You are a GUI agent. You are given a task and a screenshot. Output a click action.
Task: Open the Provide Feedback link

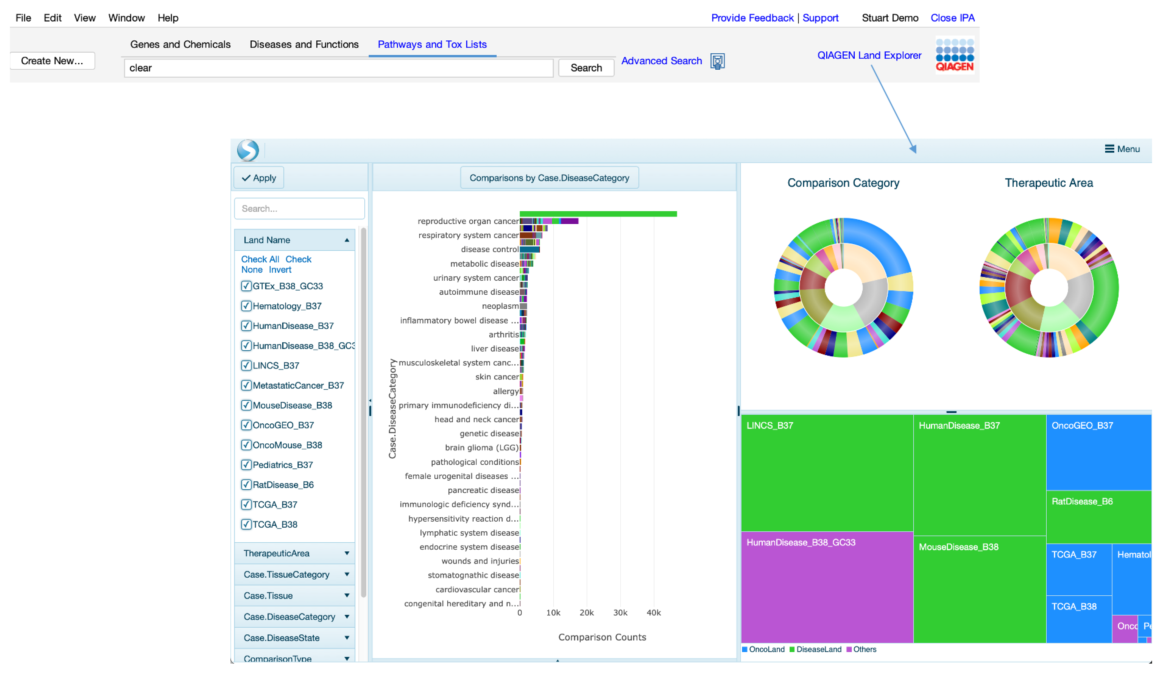pyautogui.click(x=752, y=18)
